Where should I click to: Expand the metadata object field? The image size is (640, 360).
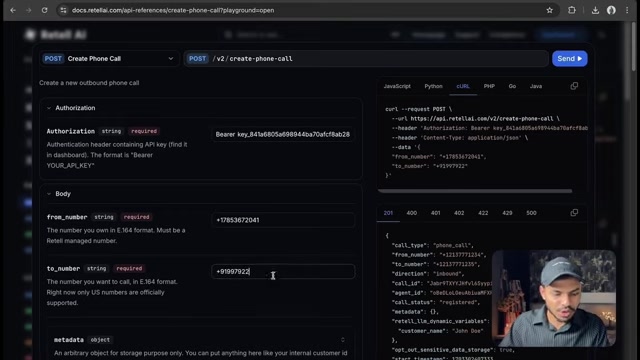(x=343, y=340)
